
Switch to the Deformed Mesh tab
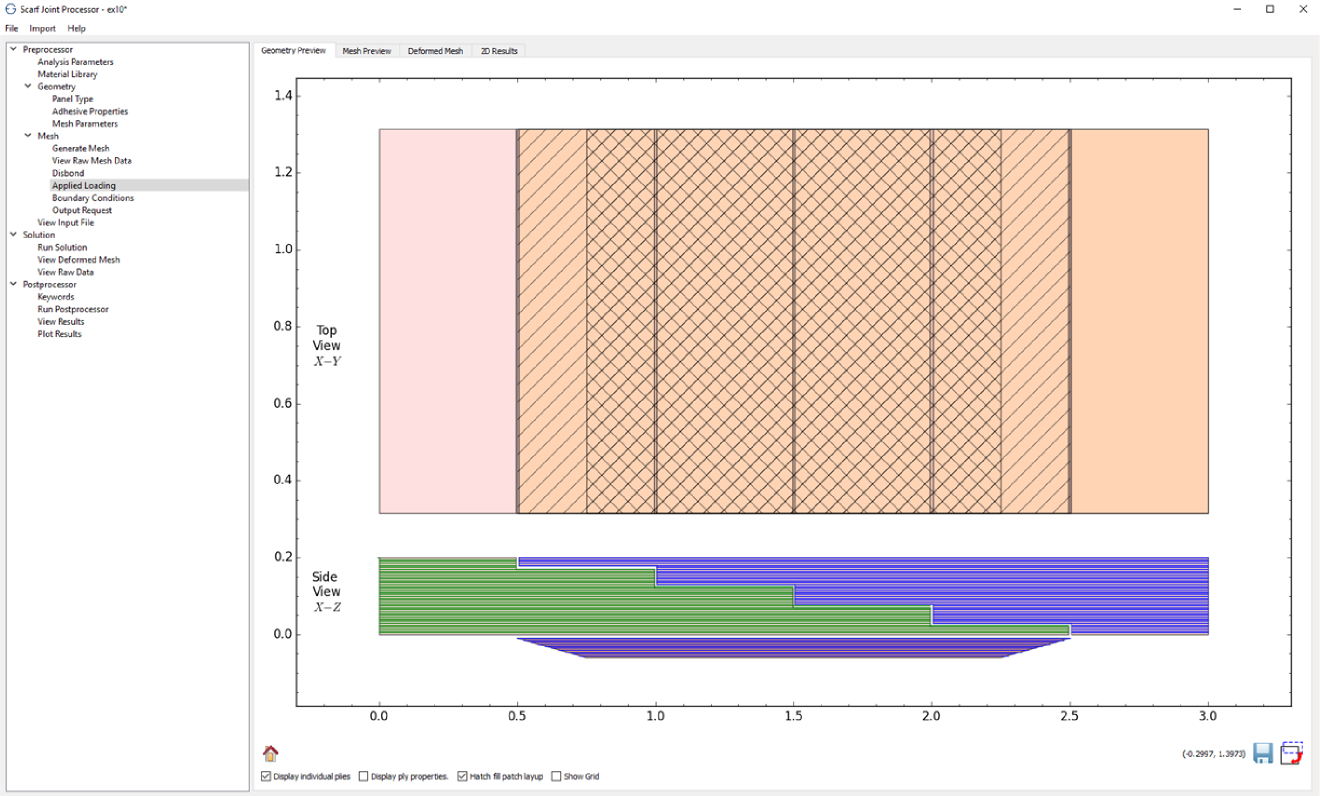tap(435, 51)
